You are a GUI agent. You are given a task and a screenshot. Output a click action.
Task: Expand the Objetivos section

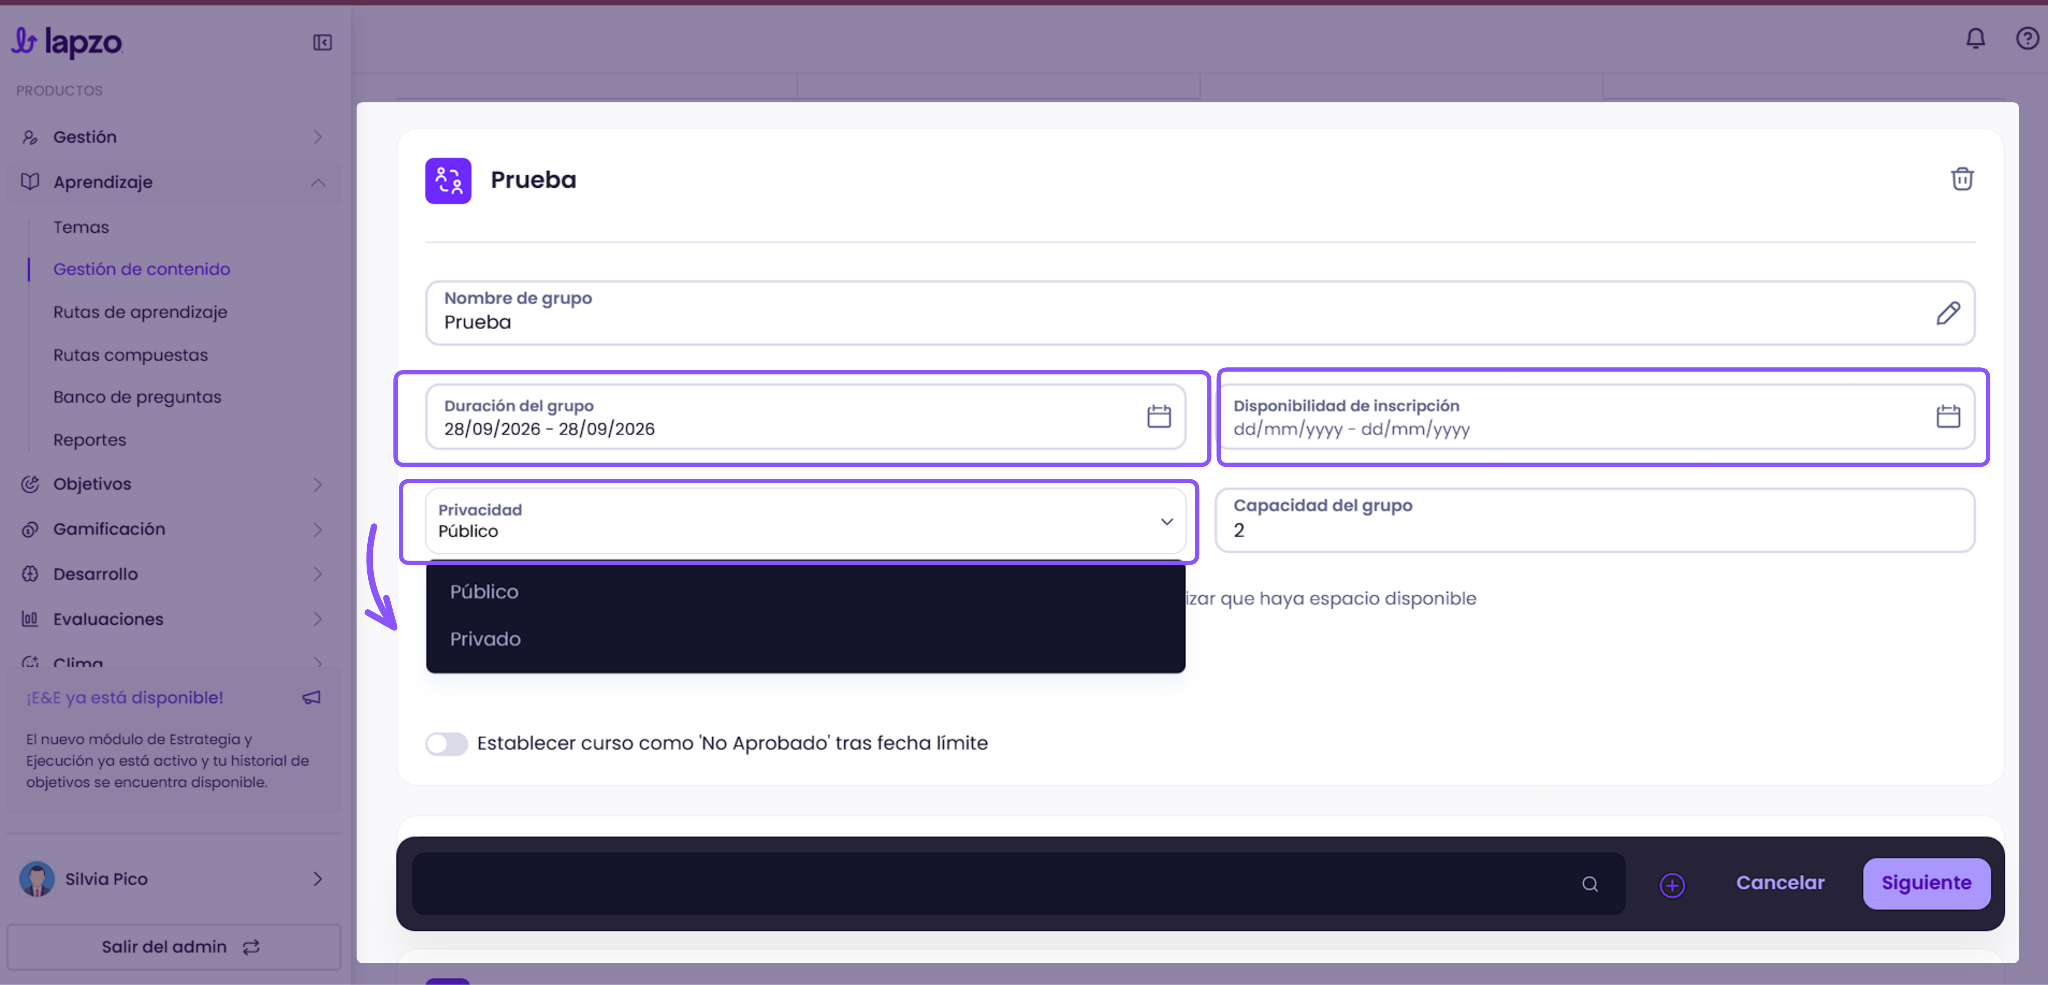pos(174,484)
